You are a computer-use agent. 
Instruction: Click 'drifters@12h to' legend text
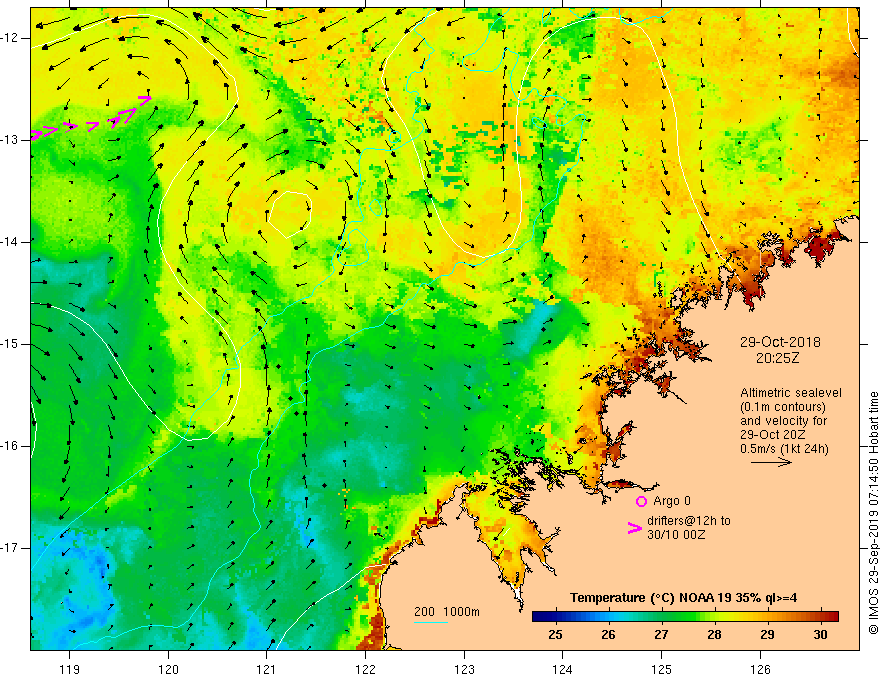pos(689,521)
